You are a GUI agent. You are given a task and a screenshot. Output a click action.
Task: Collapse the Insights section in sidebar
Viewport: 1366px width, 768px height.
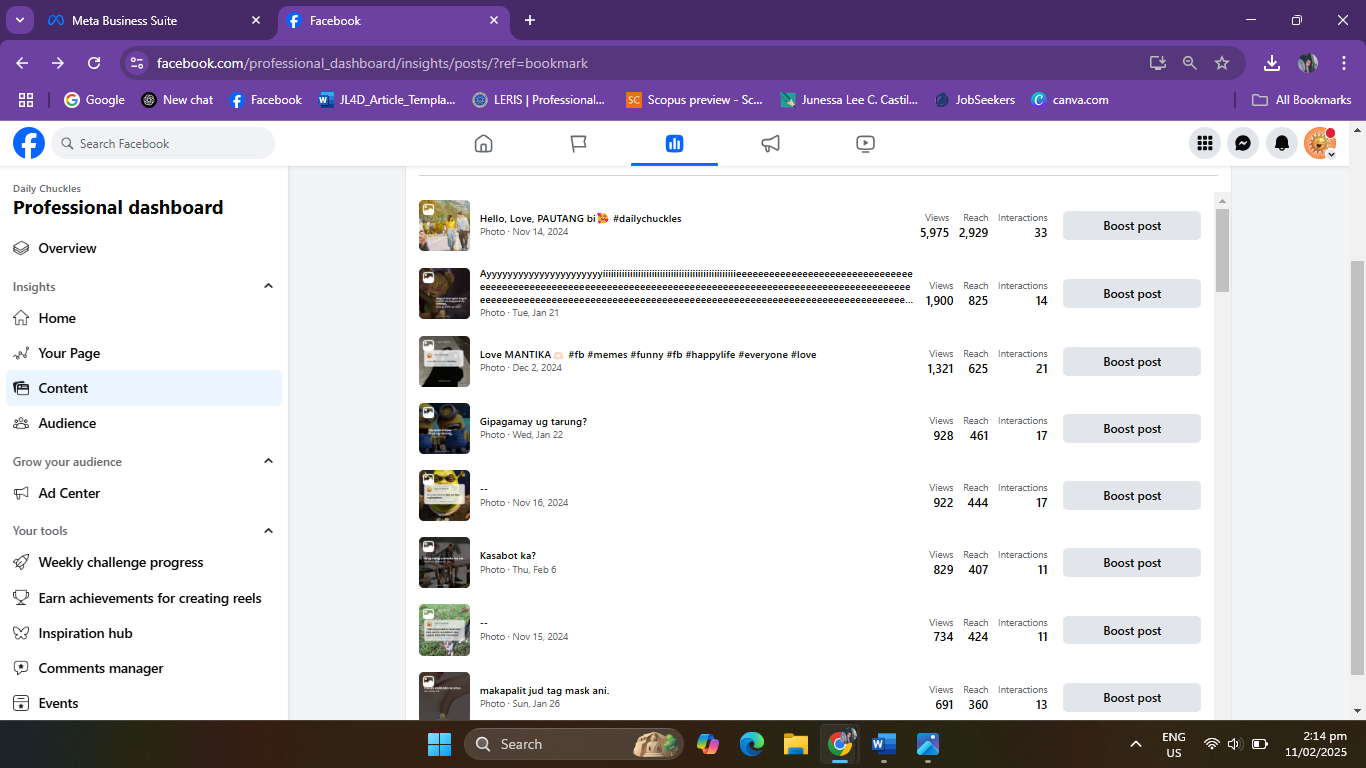[x=268, y=286]
